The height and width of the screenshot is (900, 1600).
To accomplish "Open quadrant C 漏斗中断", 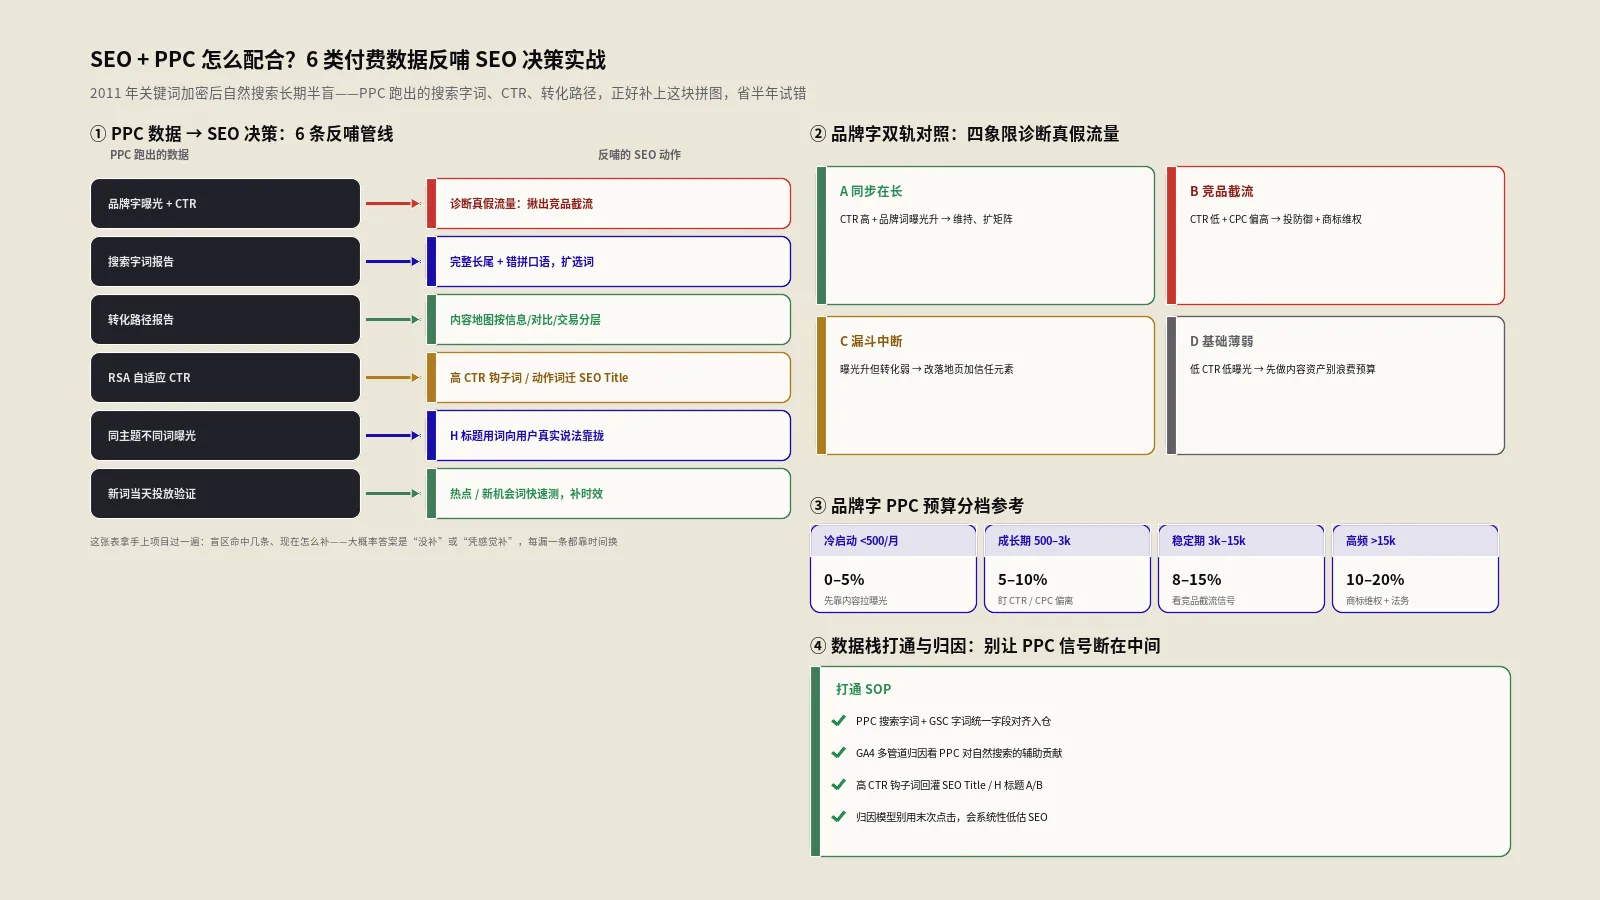I will (986, 385).
